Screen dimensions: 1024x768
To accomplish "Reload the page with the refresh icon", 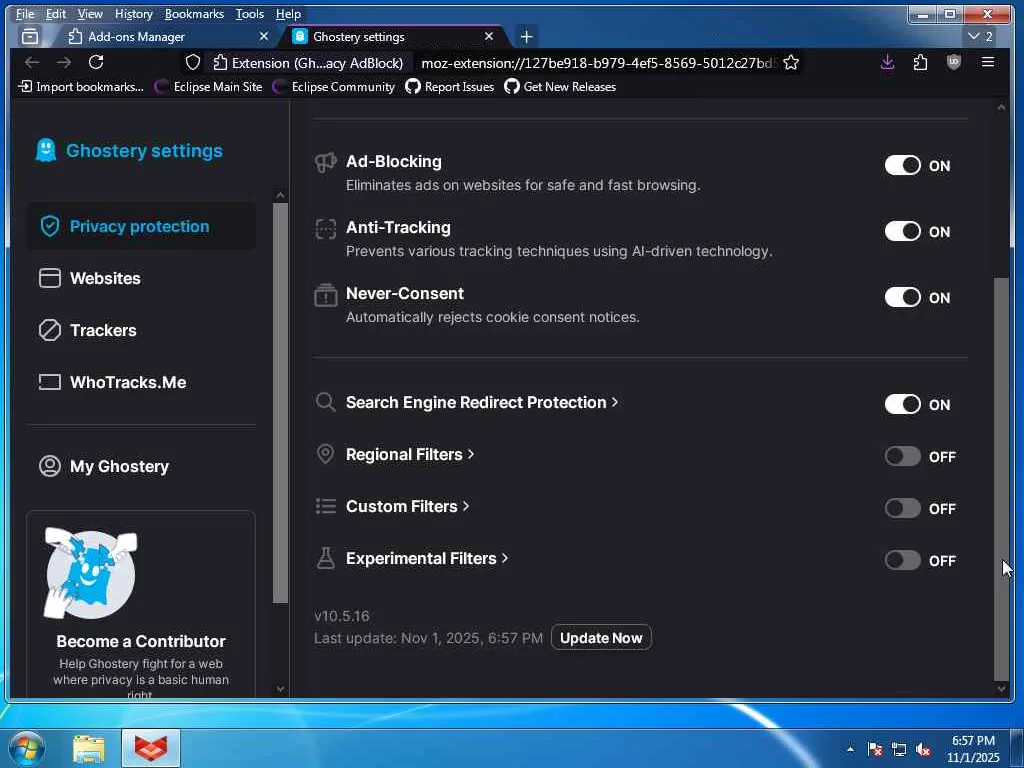I will coord(96,62).
